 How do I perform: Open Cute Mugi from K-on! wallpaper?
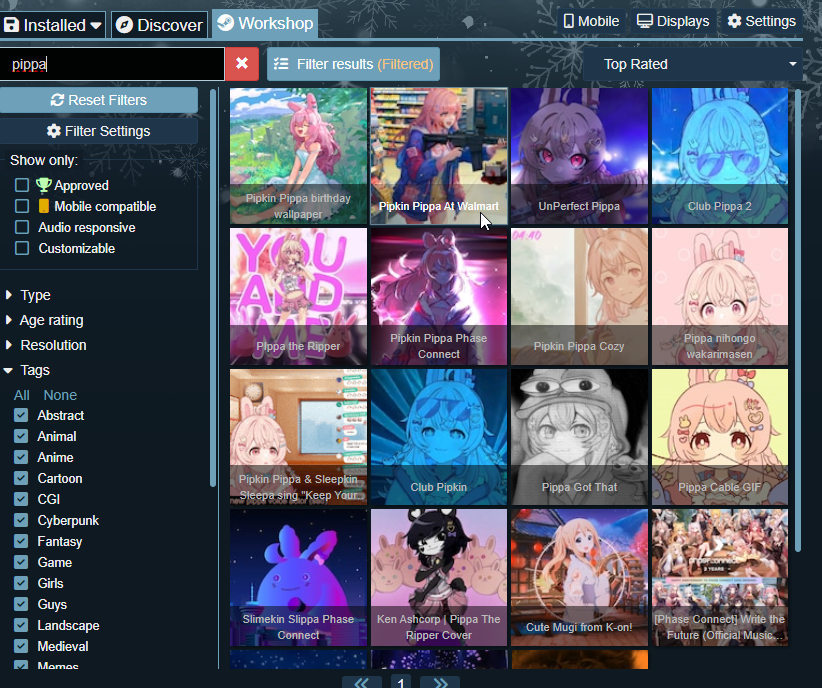point(579,577)
